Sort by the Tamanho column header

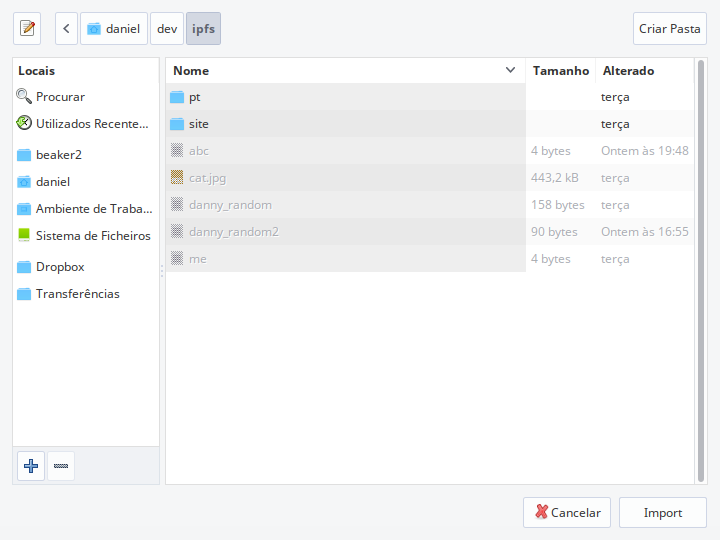pyautogui.click(x=561, y=71)
